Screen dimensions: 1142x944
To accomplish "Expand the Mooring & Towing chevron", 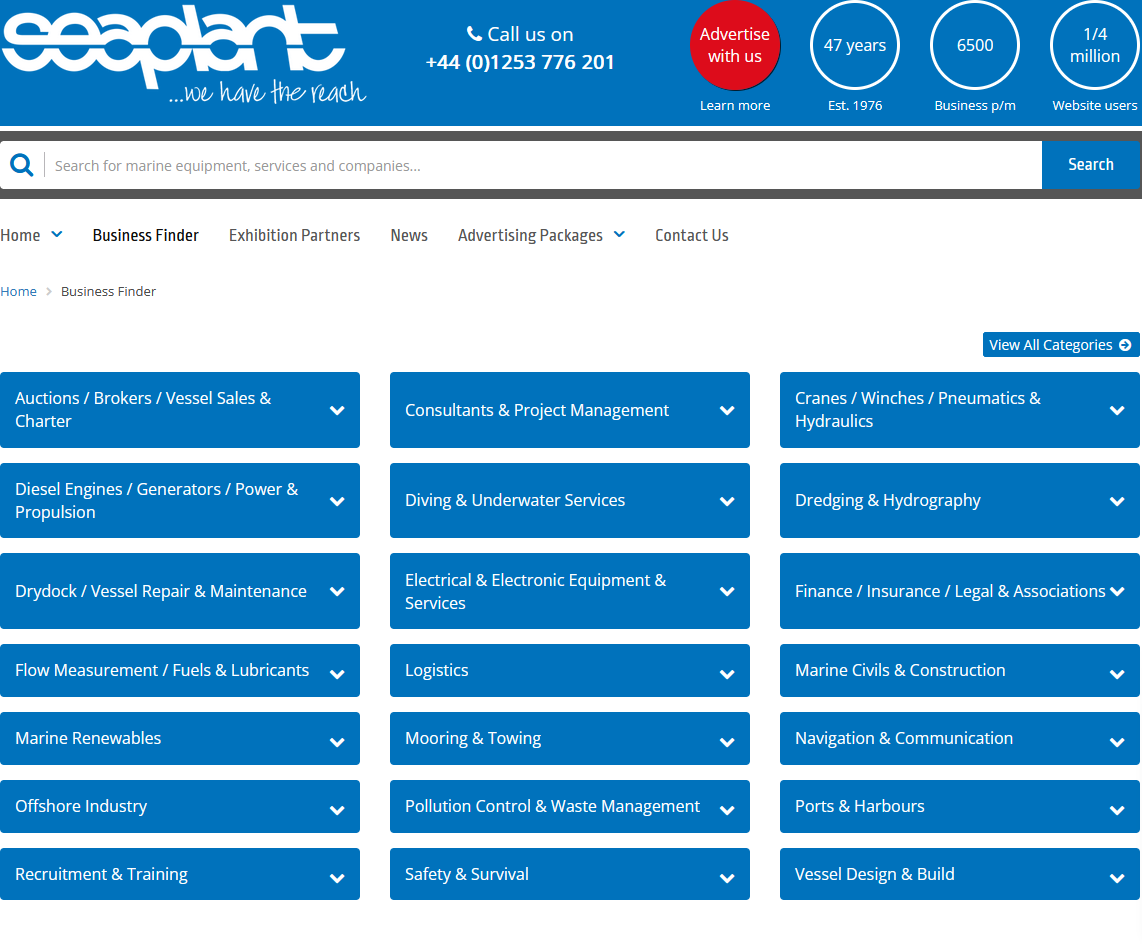I will click(727, 742).
